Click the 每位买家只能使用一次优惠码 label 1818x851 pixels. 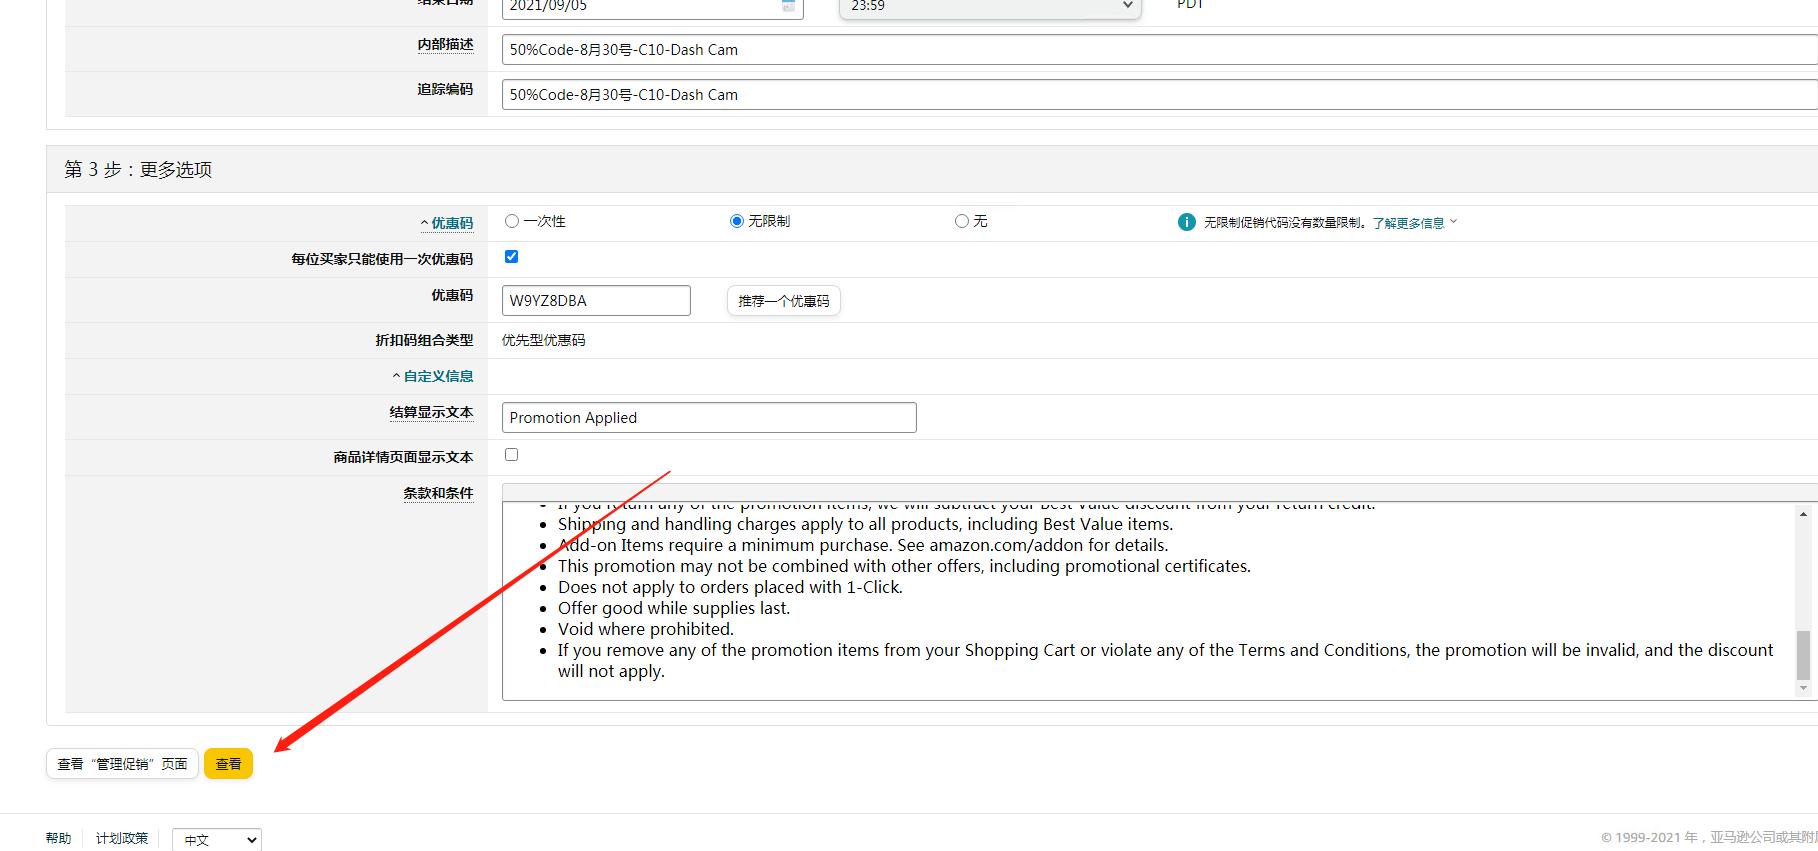382,259
